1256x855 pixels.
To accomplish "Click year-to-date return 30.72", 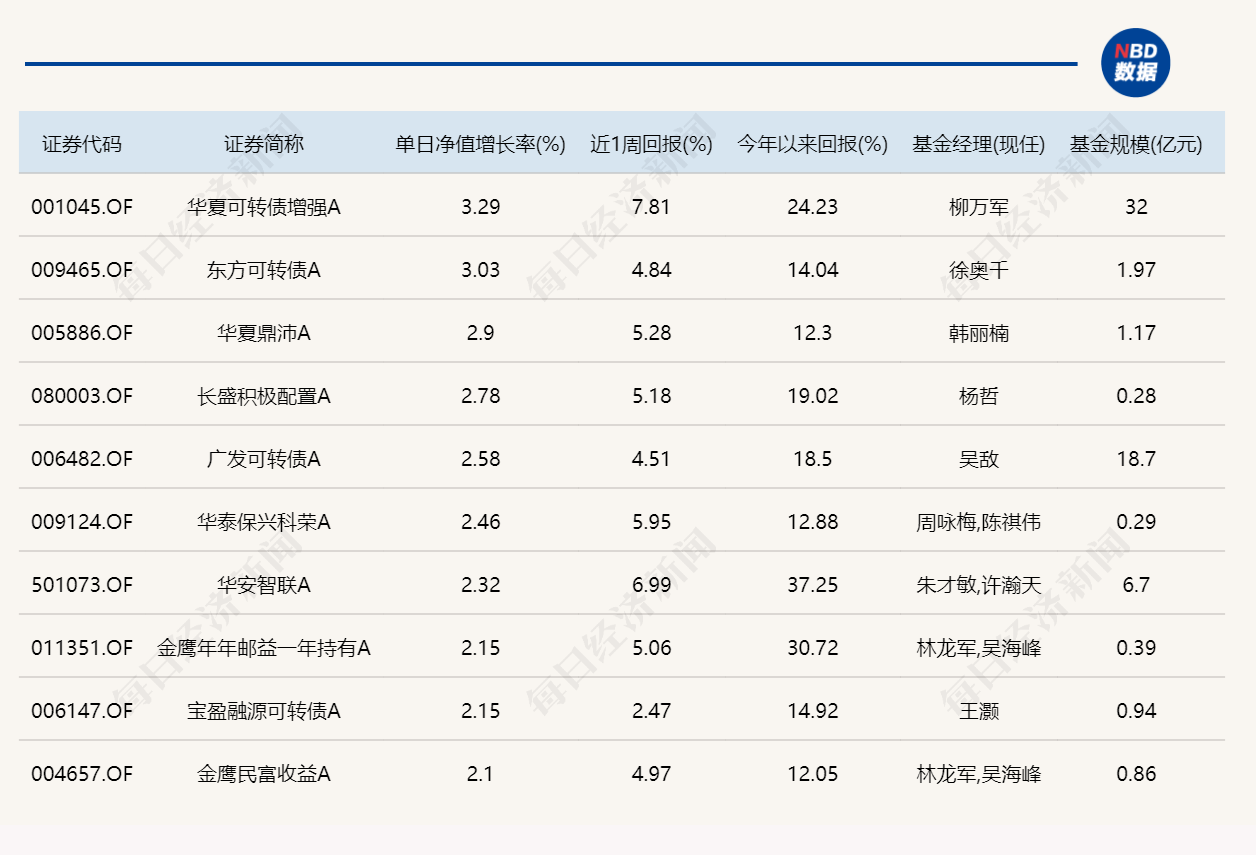I will [813, 648].
